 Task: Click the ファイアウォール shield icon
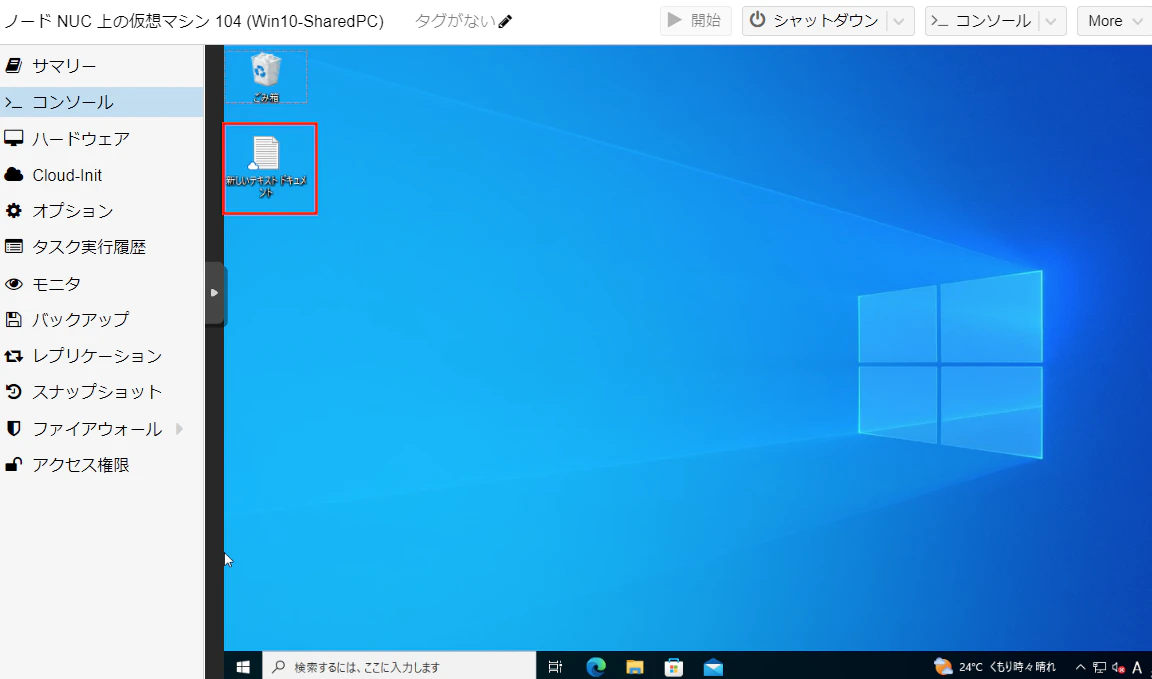[13, 428]
